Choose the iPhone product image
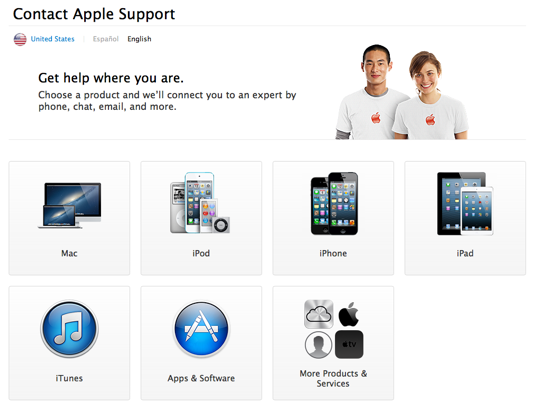540x410 pixels. coord(334,203)
